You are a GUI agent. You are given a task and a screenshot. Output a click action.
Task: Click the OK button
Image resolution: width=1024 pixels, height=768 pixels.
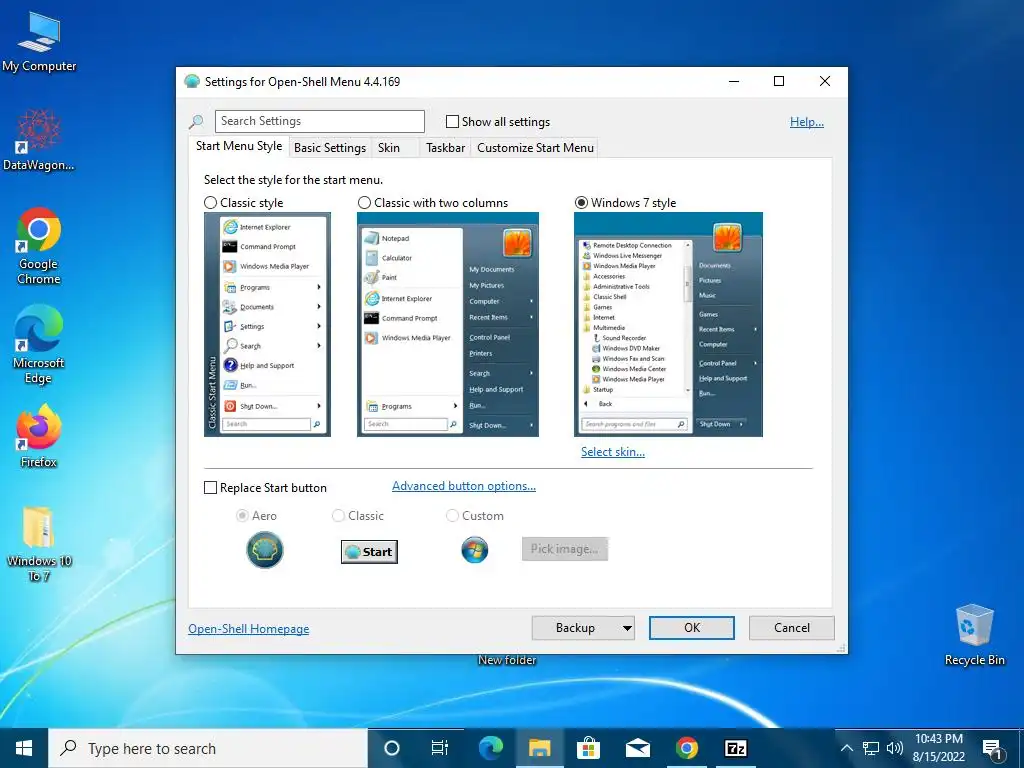[x=692, y=628]
